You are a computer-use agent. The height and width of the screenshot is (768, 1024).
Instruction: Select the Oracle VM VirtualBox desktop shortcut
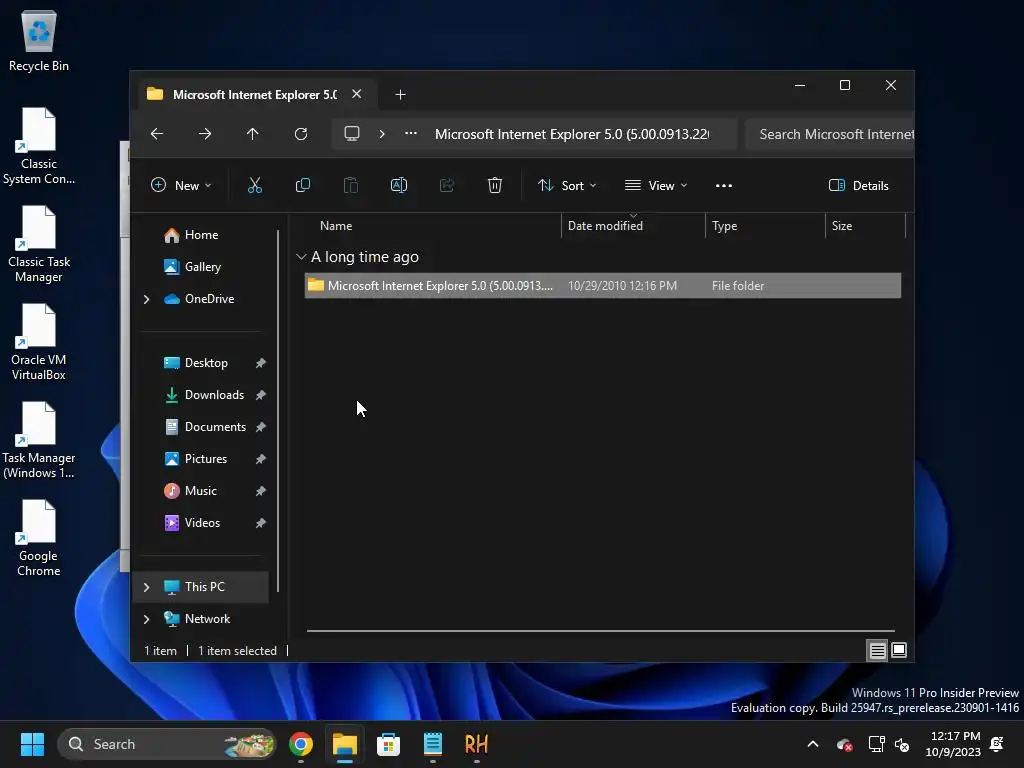click(x=39, y=342)
